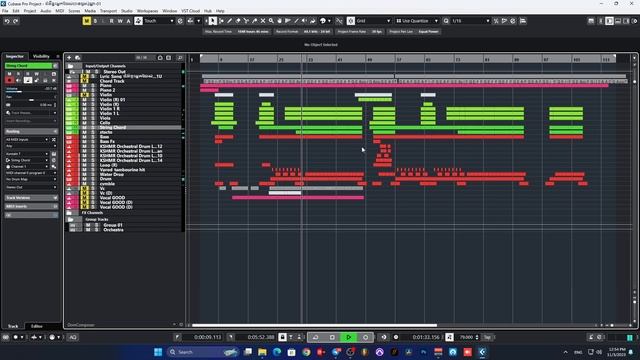Expand the Track Versions inspector section
This screenshot has height=360, width=640.
31,198
